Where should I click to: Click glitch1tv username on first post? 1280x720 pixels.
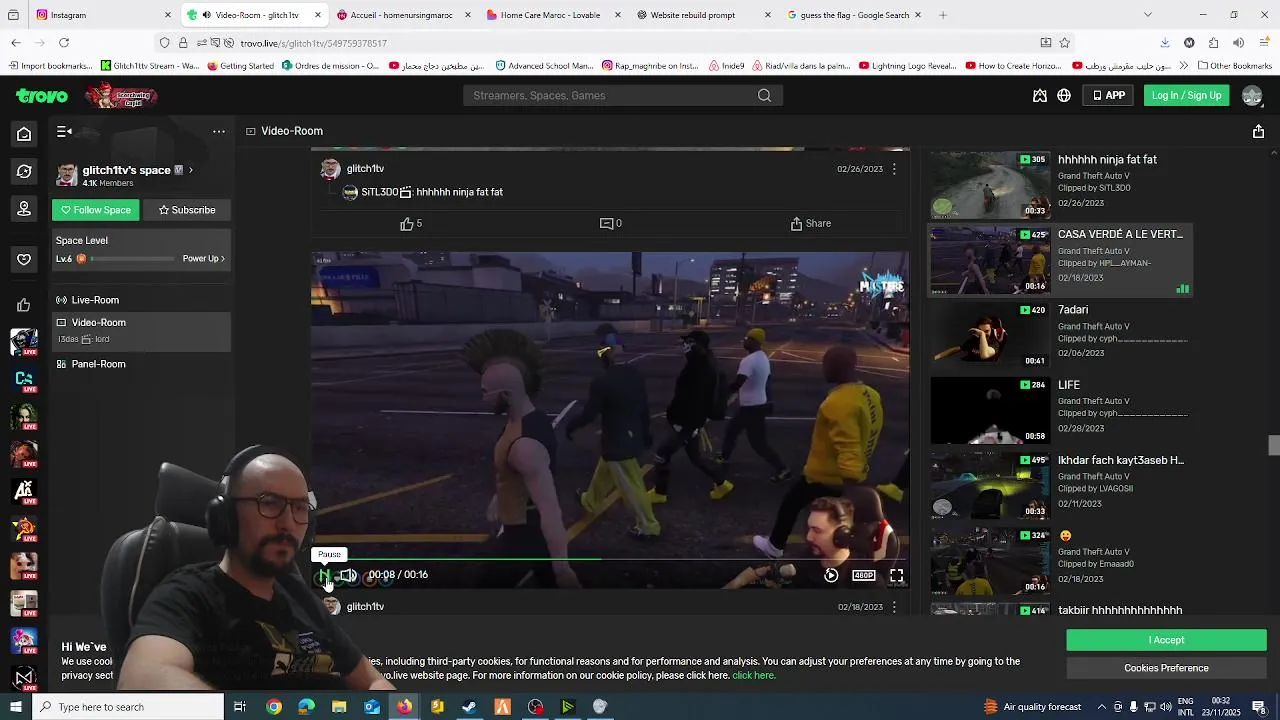365,169
